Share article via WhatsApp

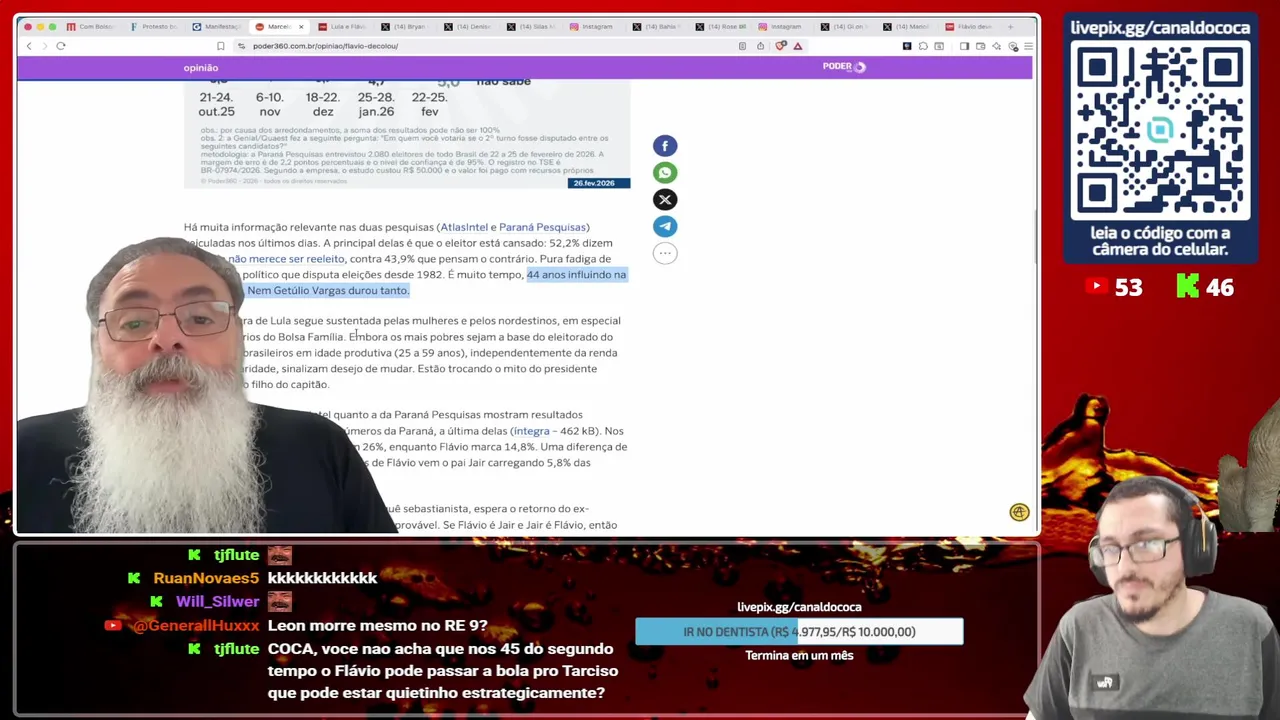[665, 173]
